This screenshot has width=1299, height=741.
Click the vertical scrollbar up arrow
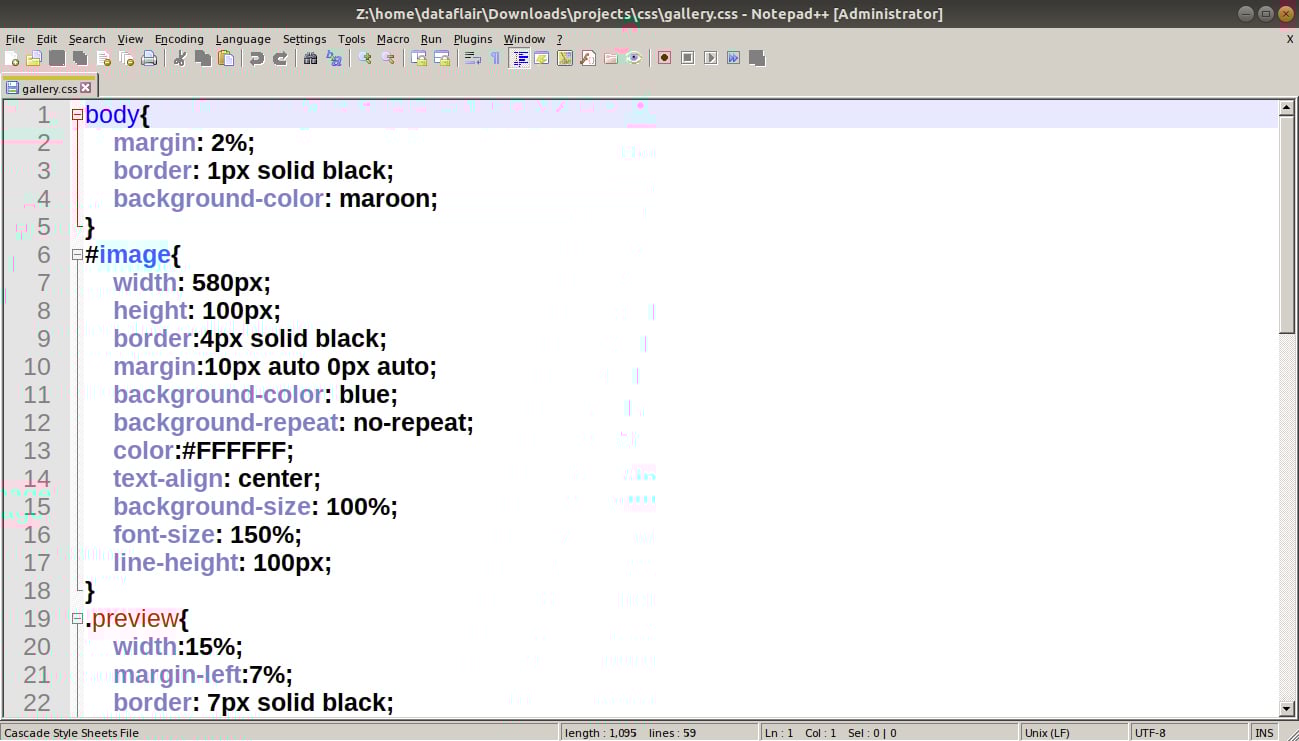1288,108
